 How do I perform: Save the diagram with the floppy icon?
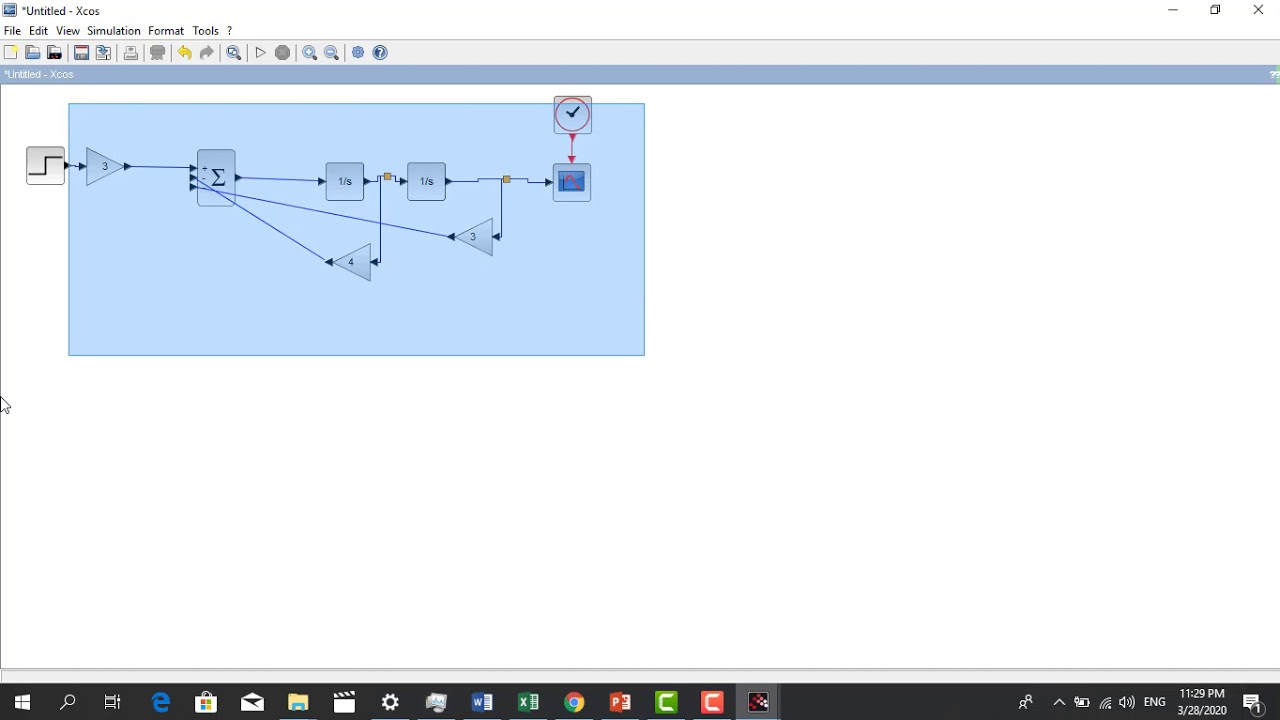point(82,53)
